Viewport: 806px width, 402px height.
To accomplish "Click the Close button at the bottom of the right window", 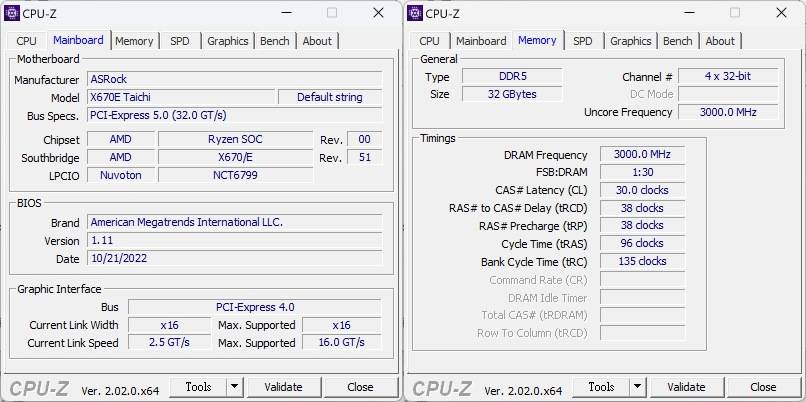I will tap(763, 387).
